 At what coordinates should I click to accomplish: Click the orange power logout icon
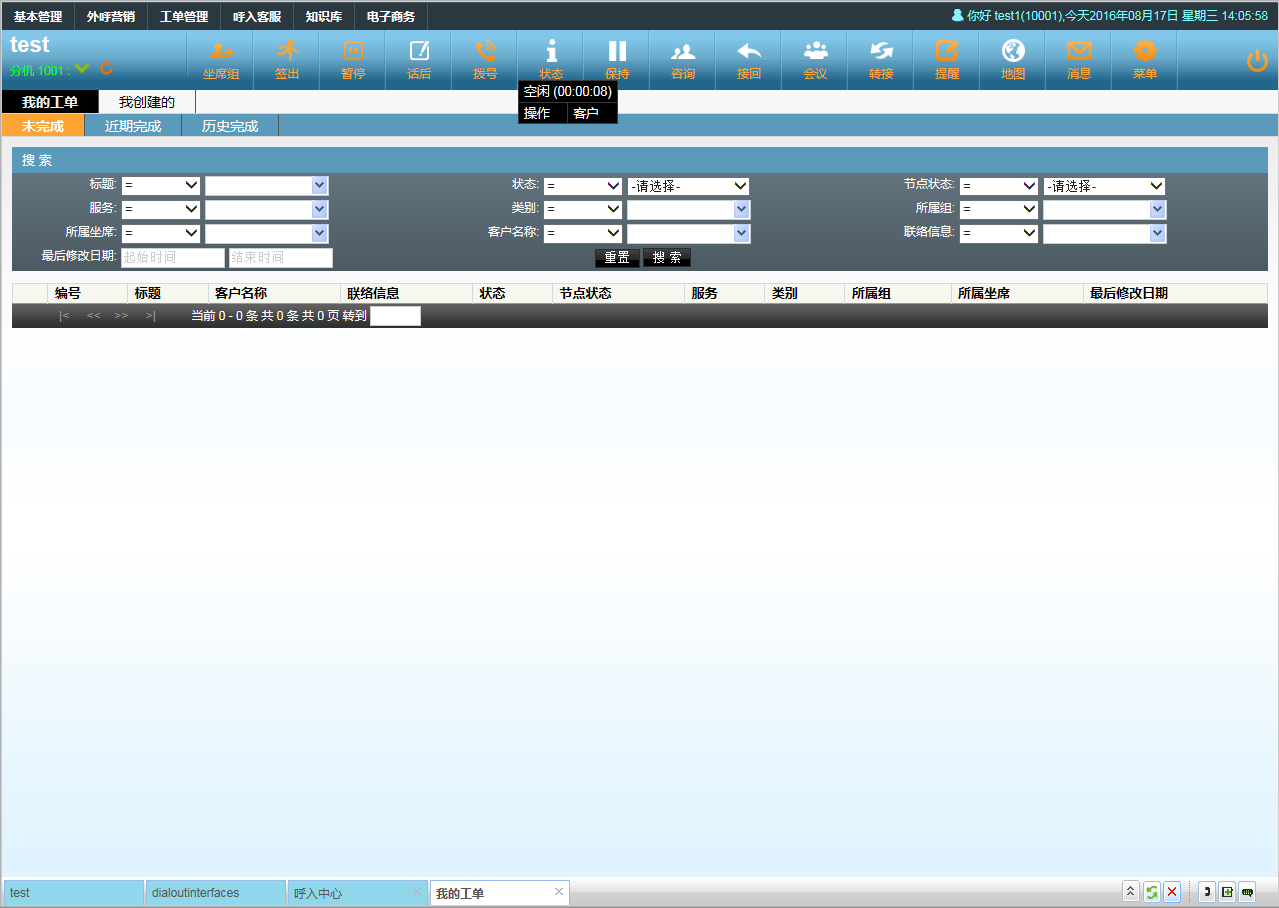pos(1257,61)
